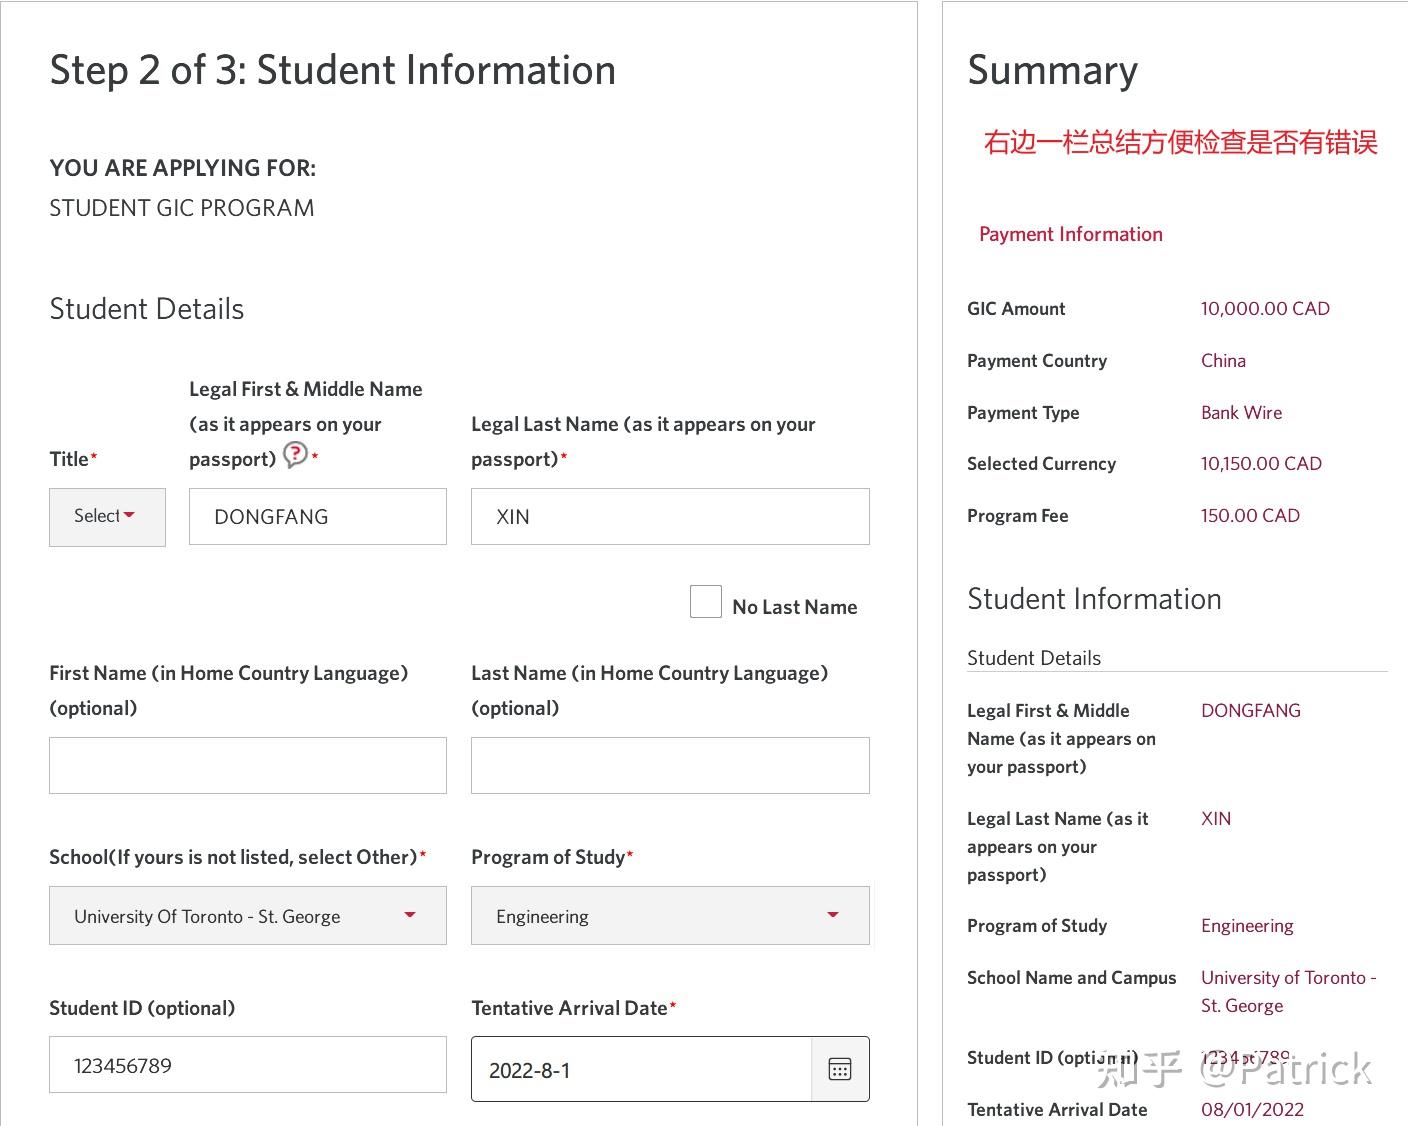
Task: Click the Legal First & Middle Name field
Action: (317, 517)
